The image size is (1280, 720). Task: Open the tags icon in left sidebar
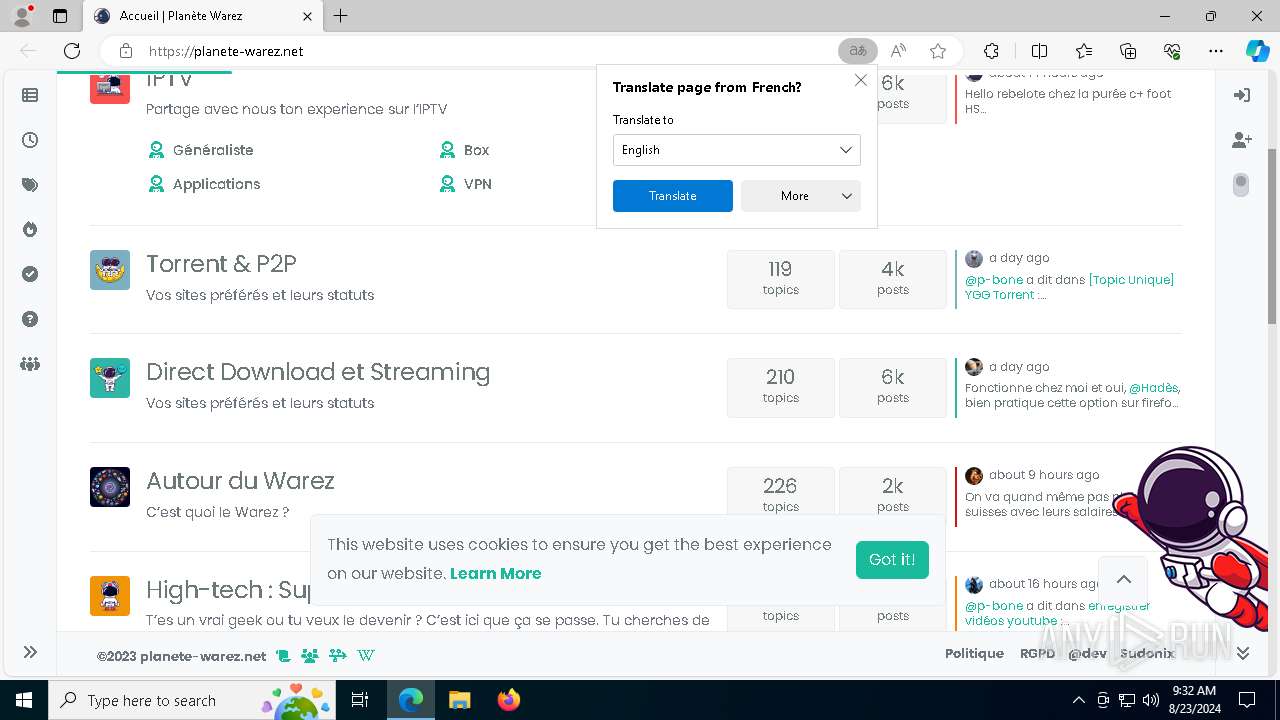30,185
